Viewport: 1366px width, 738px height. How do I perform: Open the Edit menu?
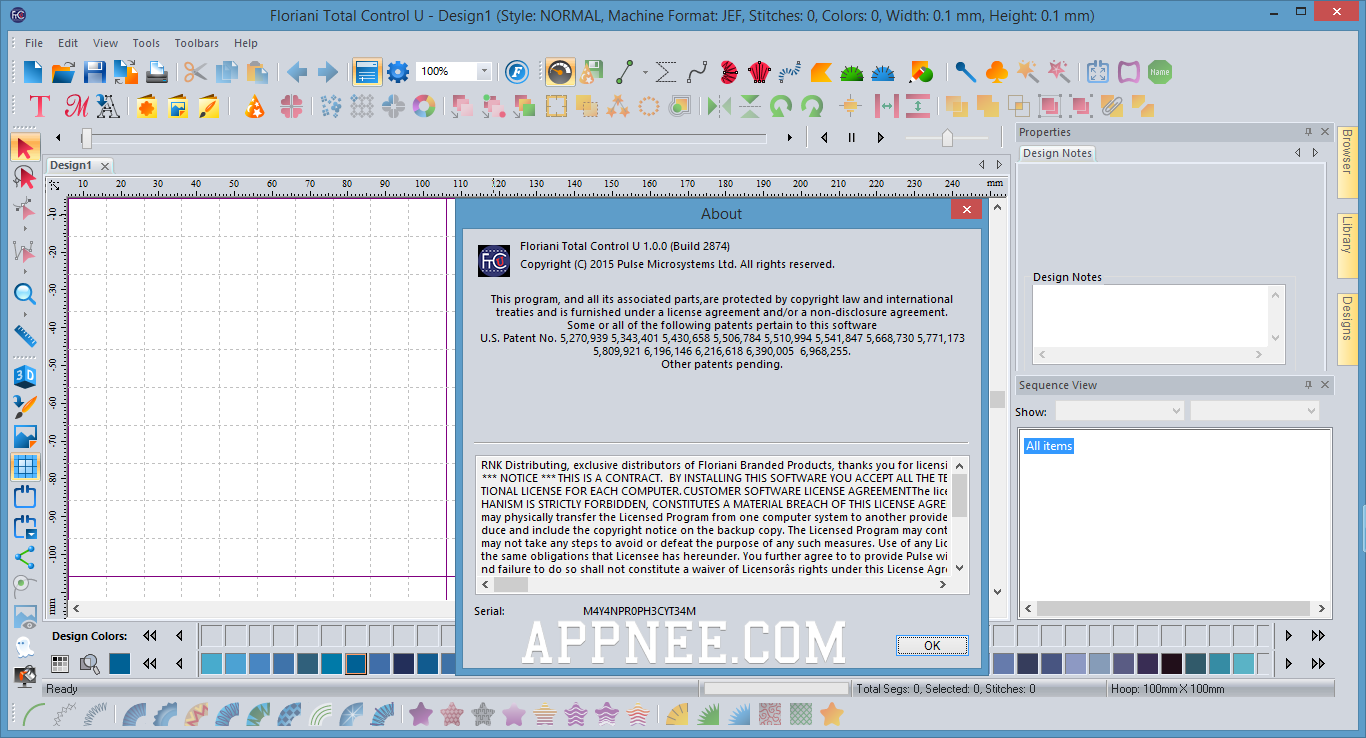click(x=68, y=43)
